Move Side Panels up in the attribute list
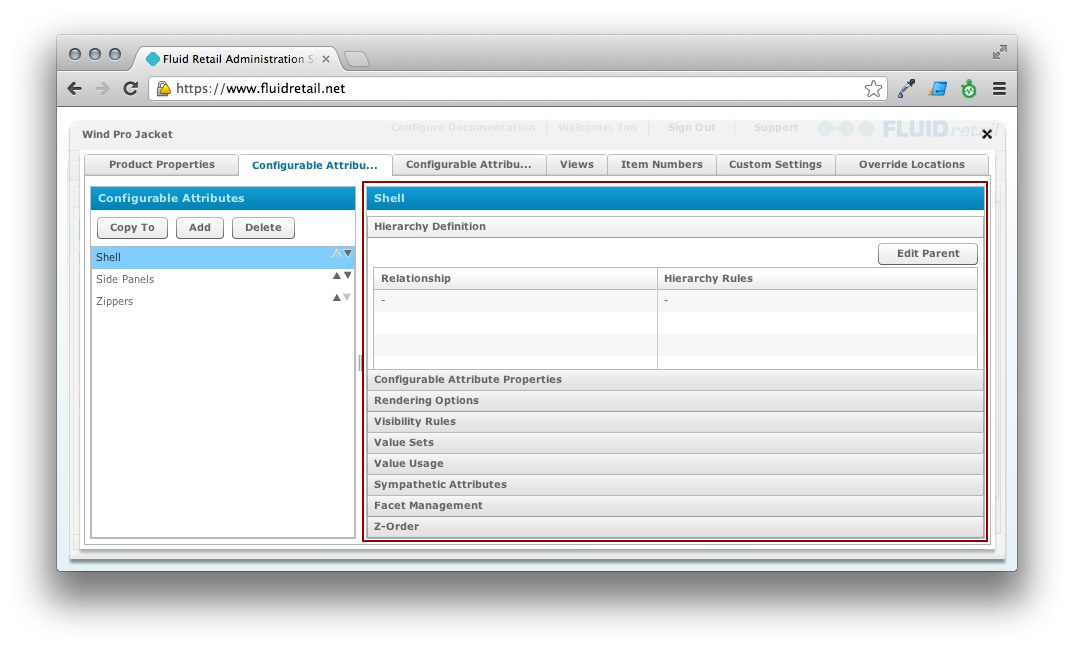 339,274
